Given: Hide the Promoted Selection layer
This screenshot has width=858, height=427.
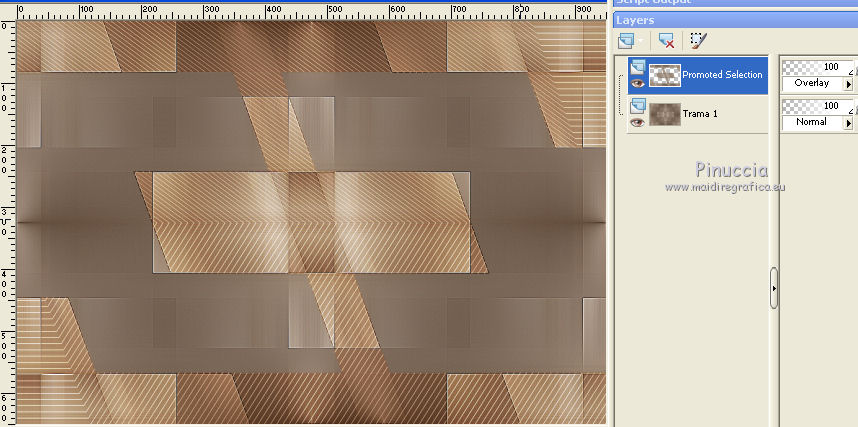Looking at the screenshot, I should [x=637, y=83].
